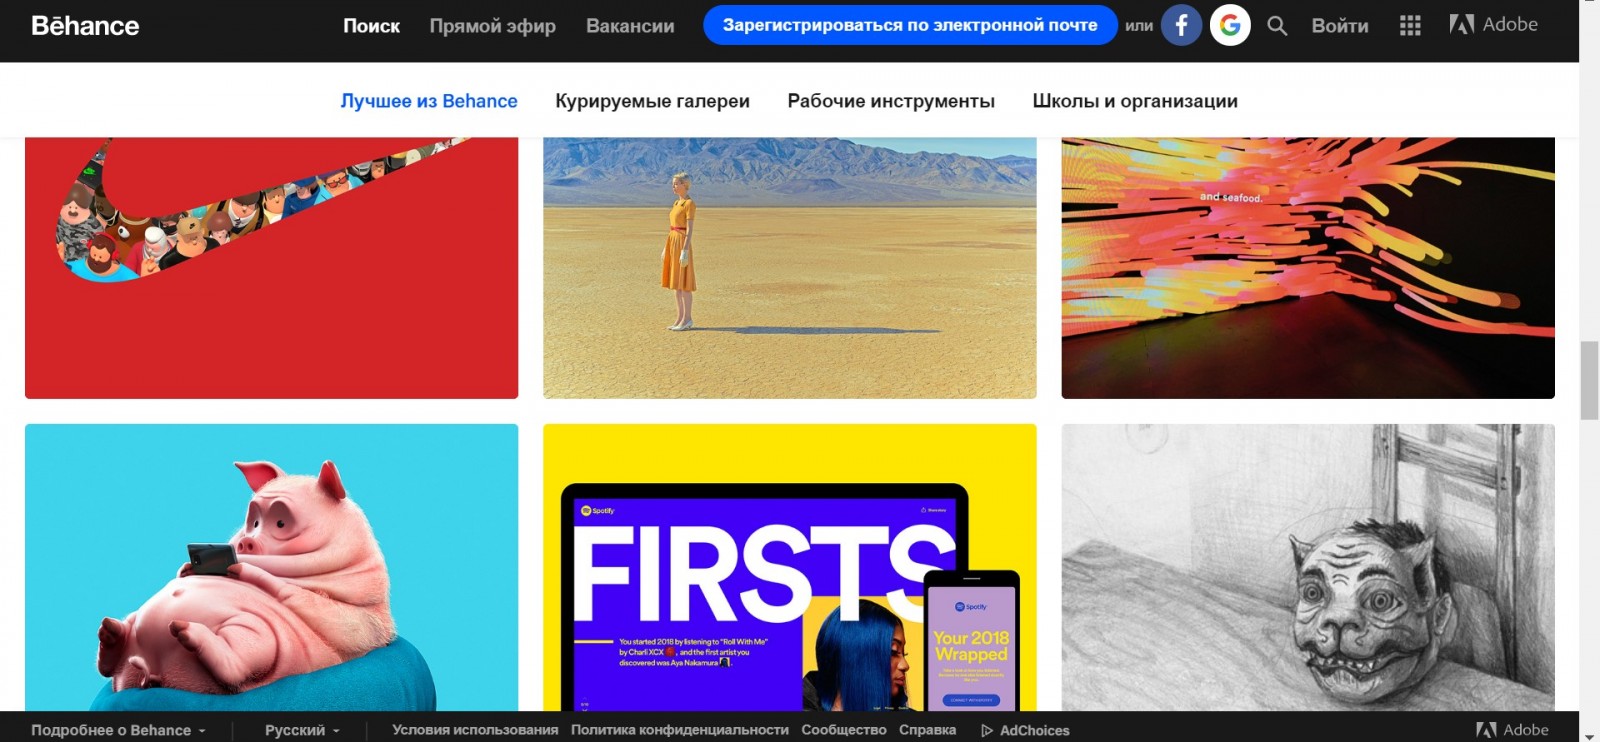The image size is (1600, 742).
Task: Expand the 'Подробнее о Behance' menu
Action: tap(118, 731)
